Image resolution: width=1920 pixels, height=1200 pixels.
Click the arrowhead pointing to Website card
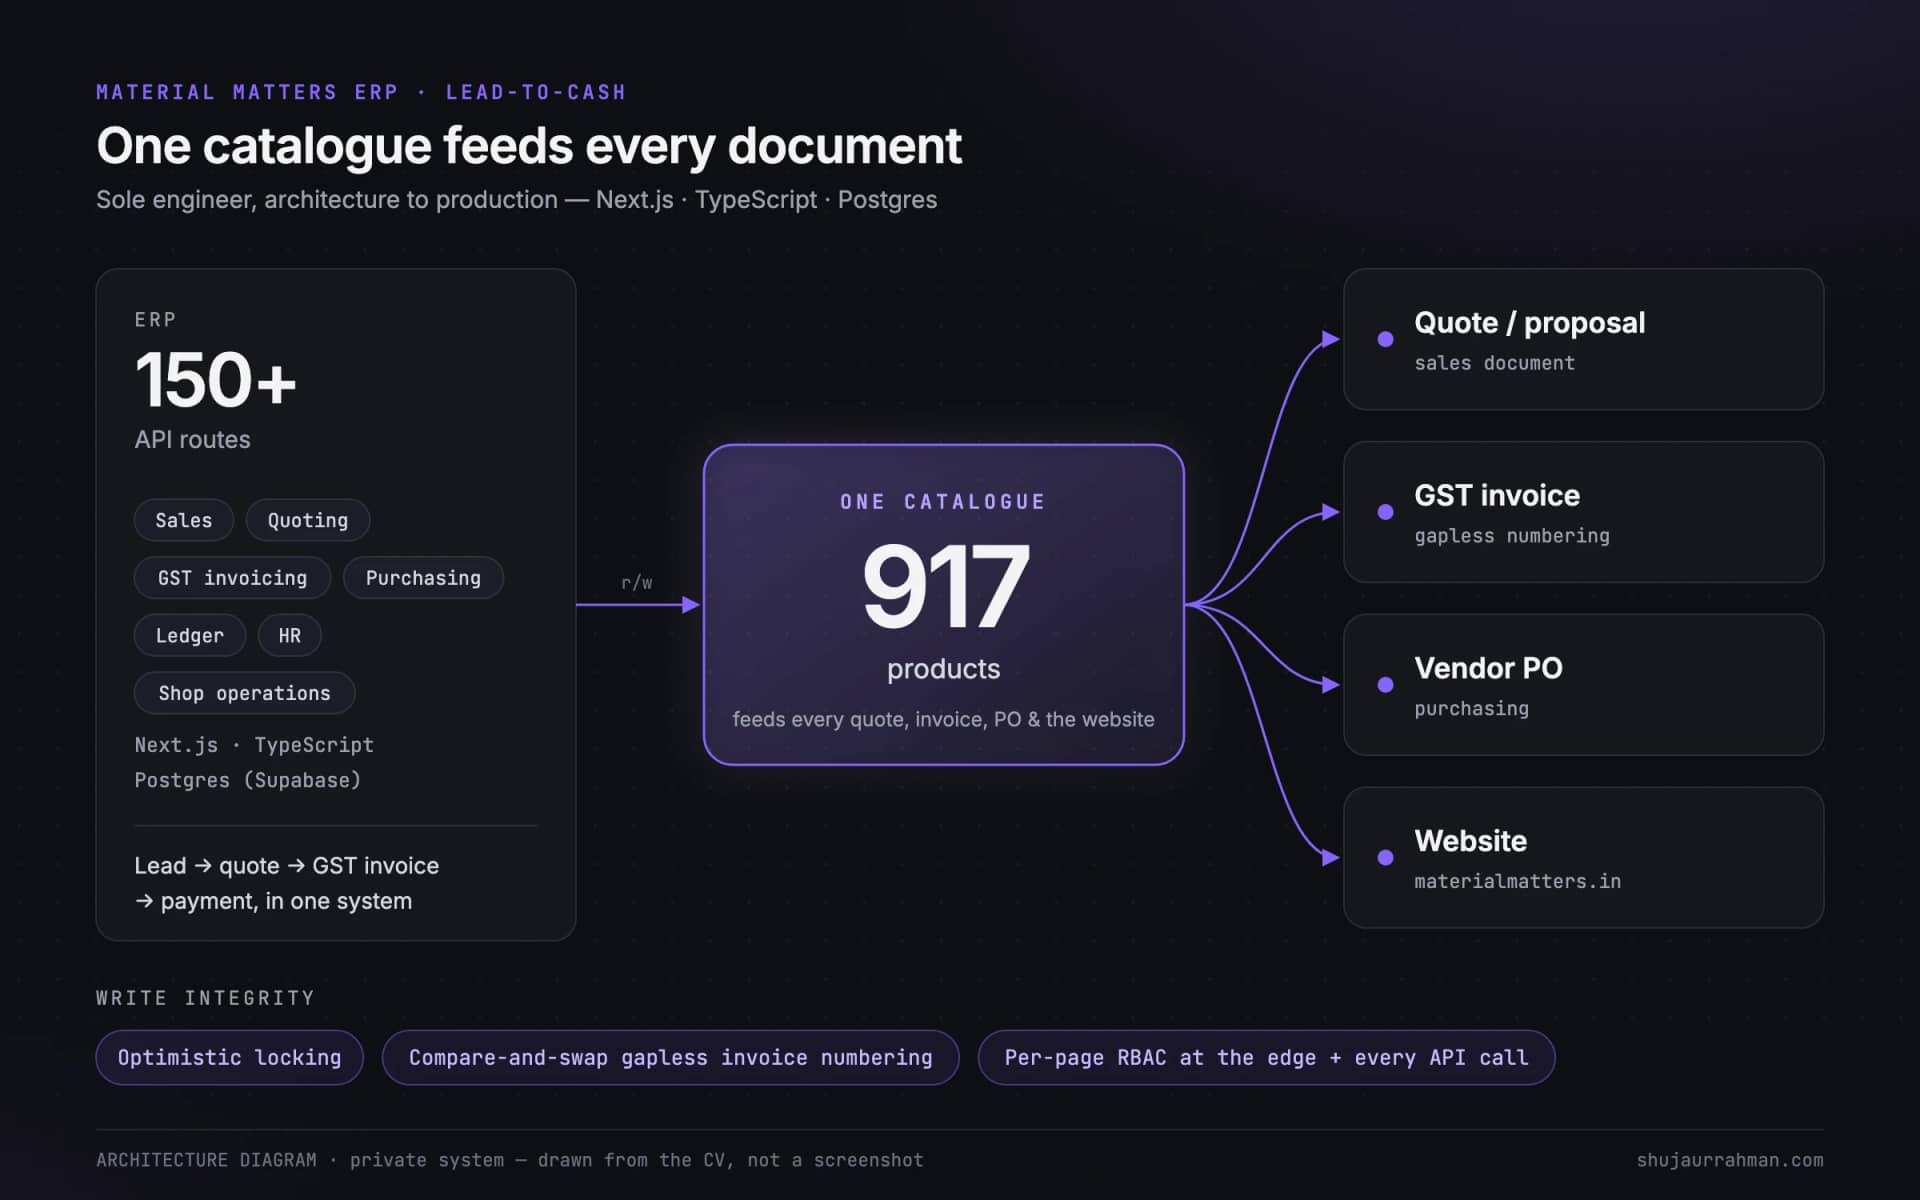[1331, 857]
